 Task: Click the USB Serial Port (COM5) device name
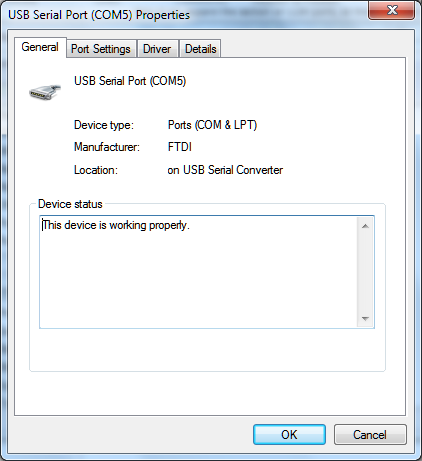point(130,81)
